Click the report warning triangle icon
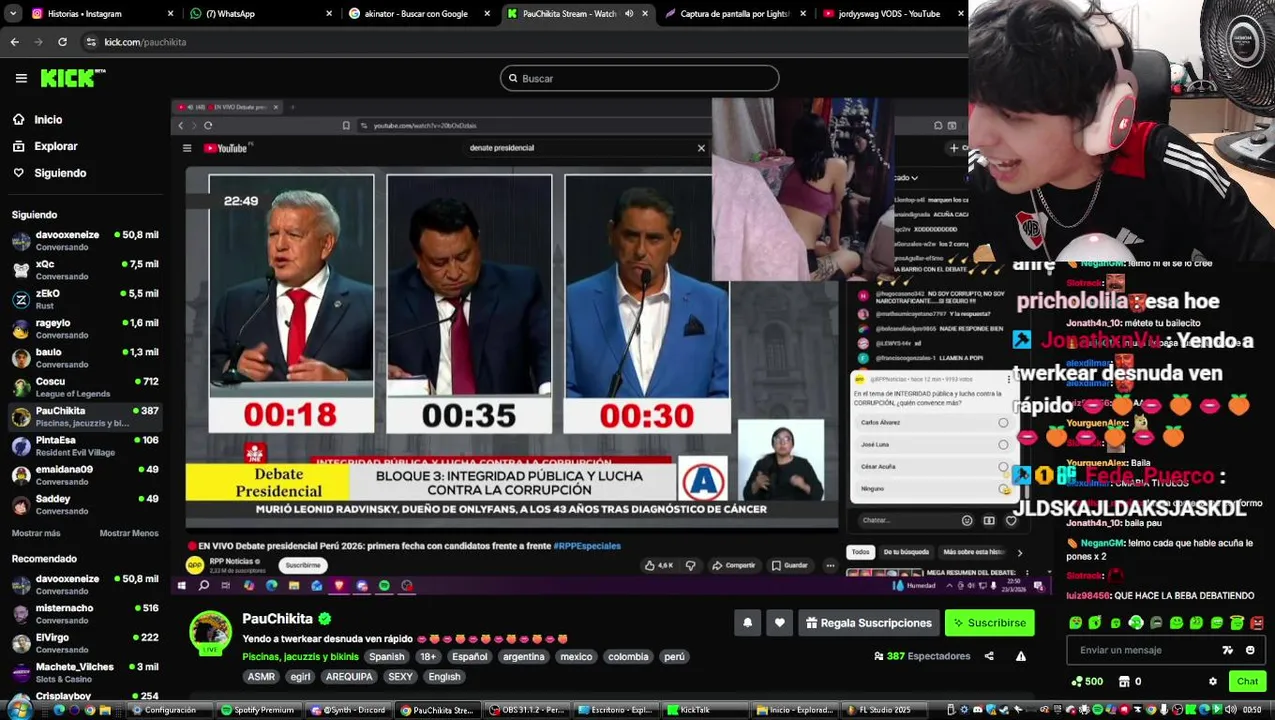Screen dimensions: 1275x720 1020,656
